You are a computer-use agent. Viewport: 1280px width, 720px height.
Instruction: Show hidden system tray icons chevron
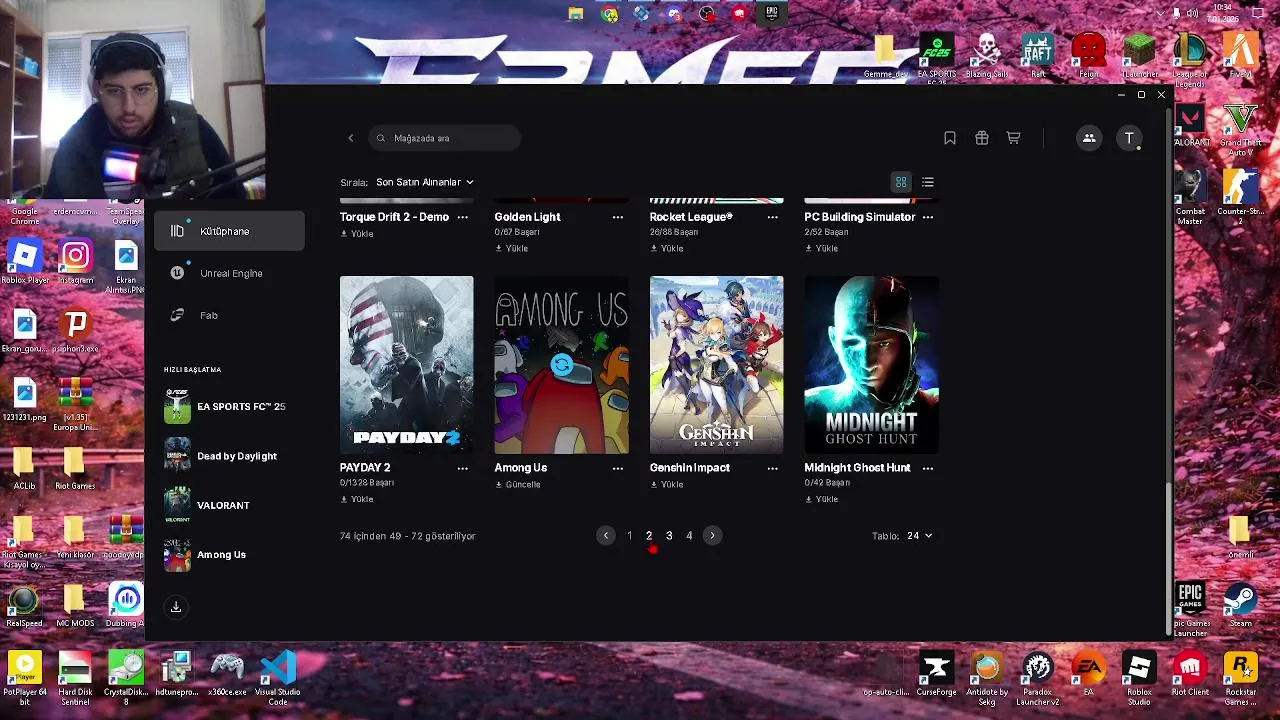(1160, 13)
